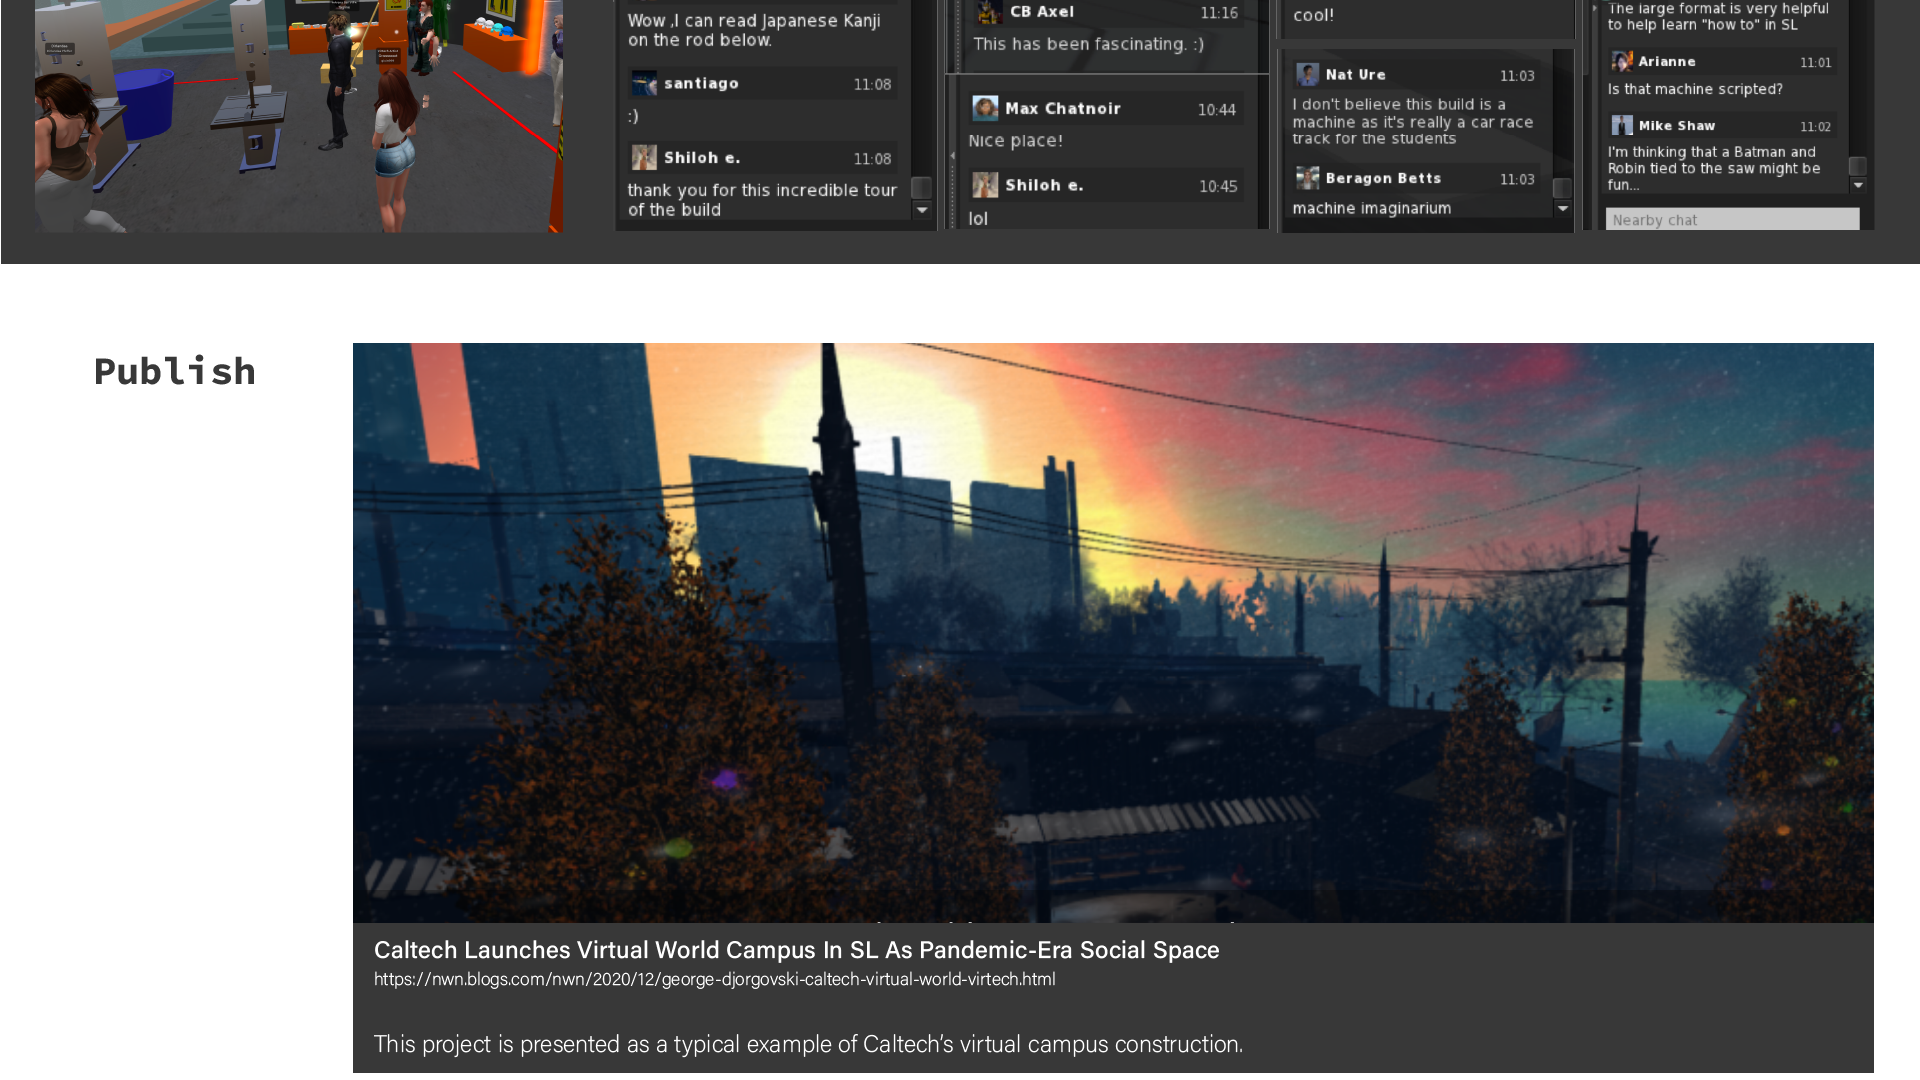Click CB Axel's avatar icon
This screenshot has width=1920, height=1080.
989,12
